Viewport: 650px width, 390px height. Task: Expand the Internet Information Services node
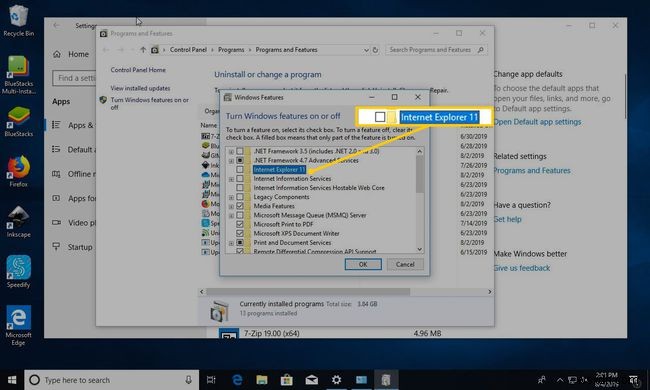point(231,179)
